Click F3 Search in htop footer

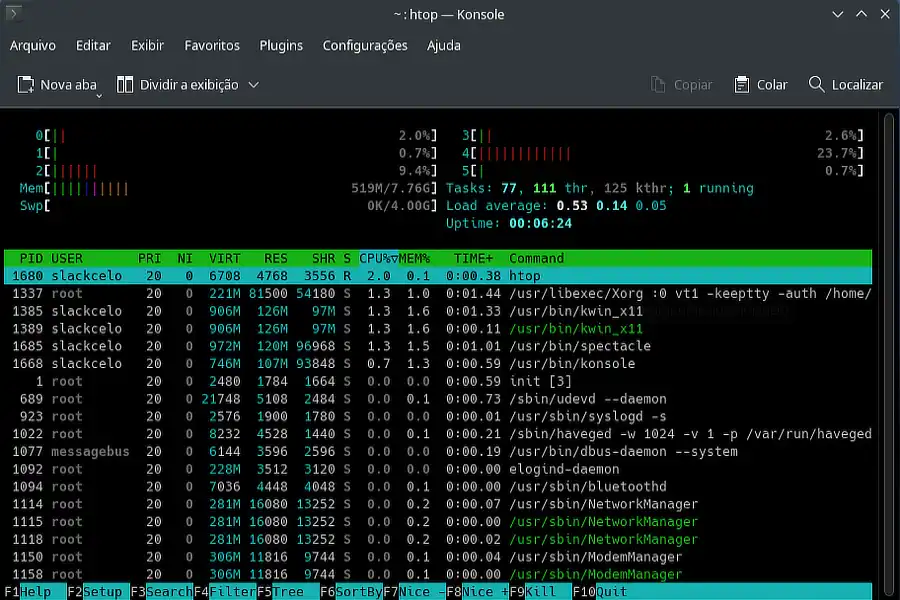click(x=161, y=591)
